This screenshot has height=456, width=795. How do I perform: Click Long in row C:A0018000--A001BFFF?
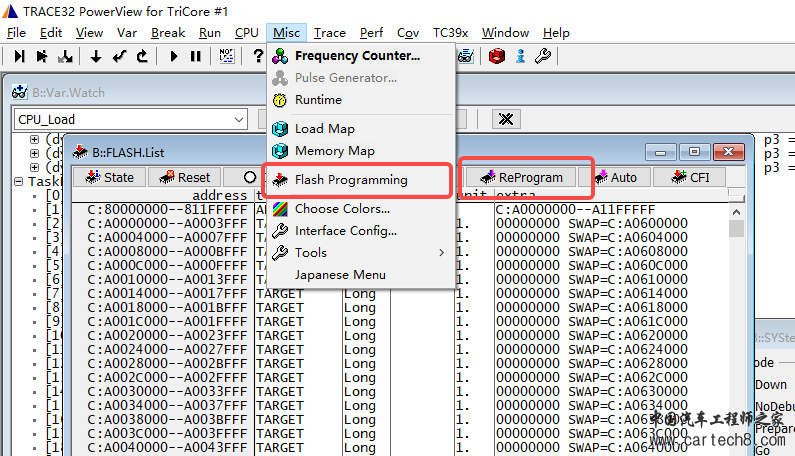point(359,308)
